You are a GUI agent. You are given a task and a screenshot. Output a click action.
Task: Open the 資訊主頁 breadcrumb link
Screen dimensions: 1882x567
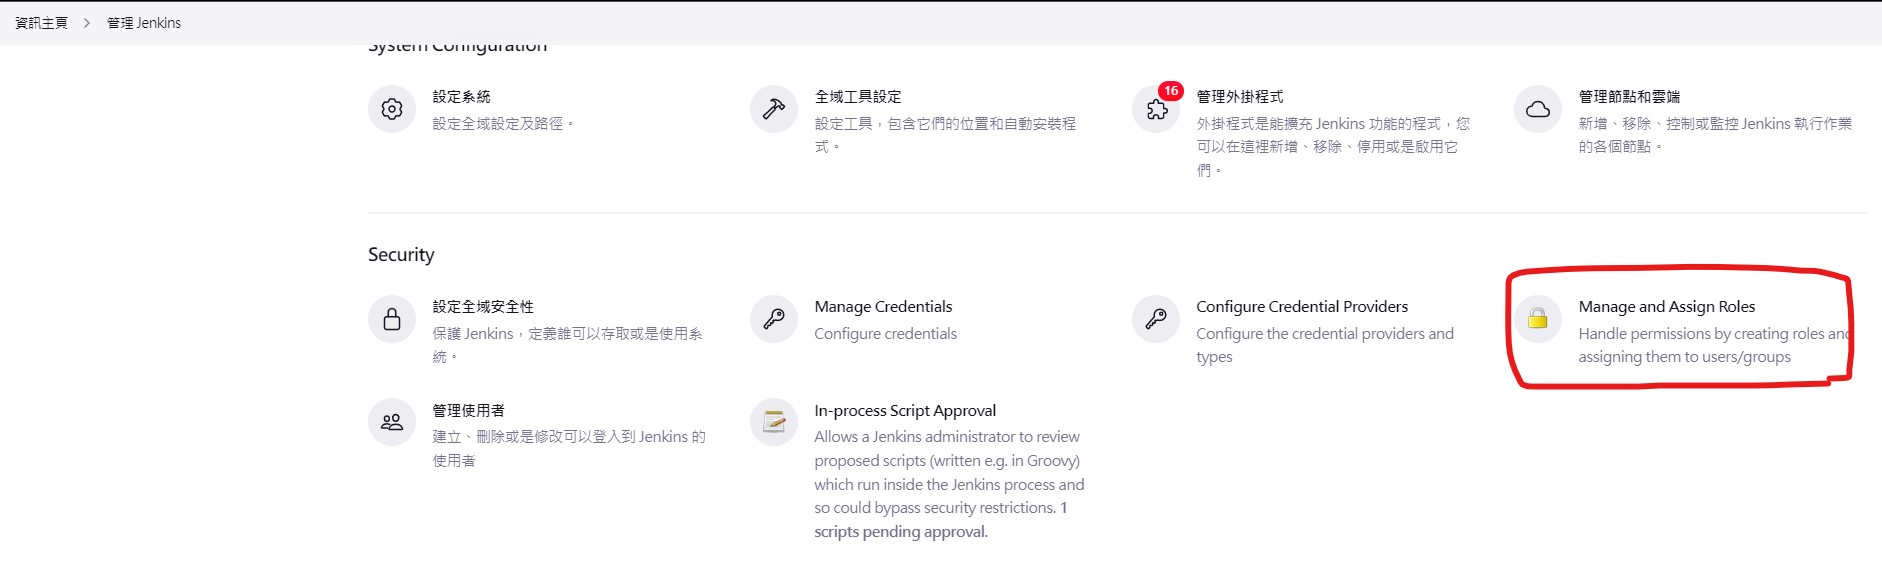point(41,23)
